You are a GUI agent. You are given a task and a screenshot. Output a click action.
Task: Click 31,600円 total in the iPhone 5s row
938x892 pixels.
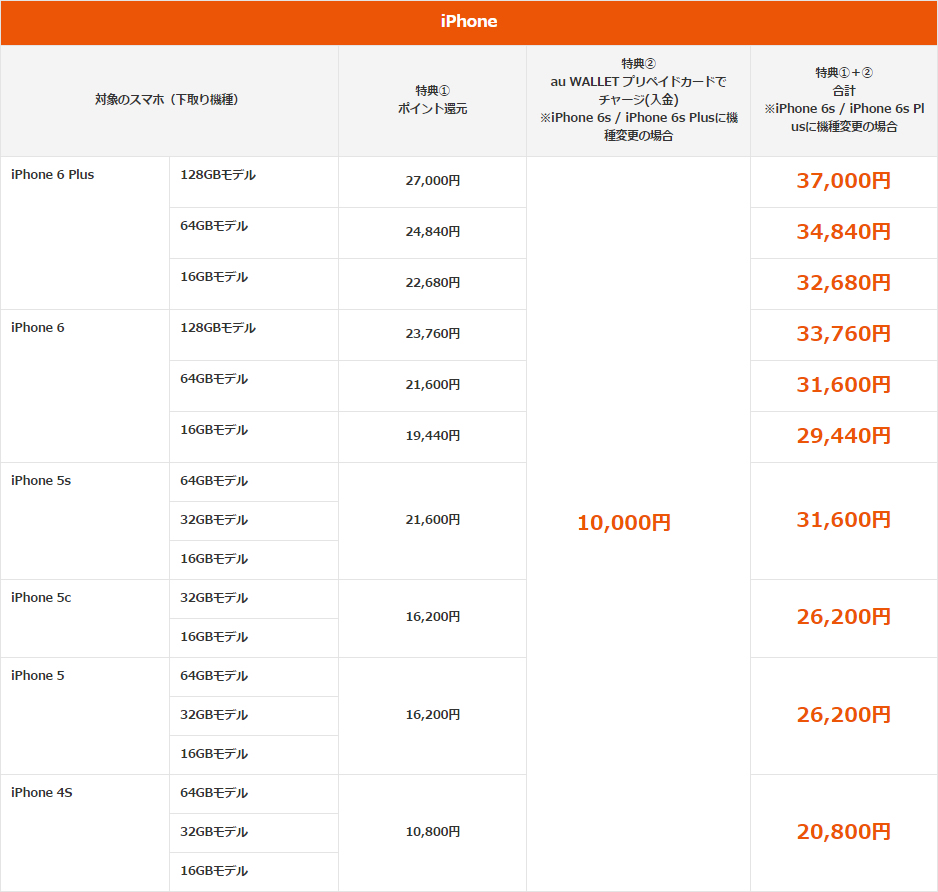click(843, 520)
